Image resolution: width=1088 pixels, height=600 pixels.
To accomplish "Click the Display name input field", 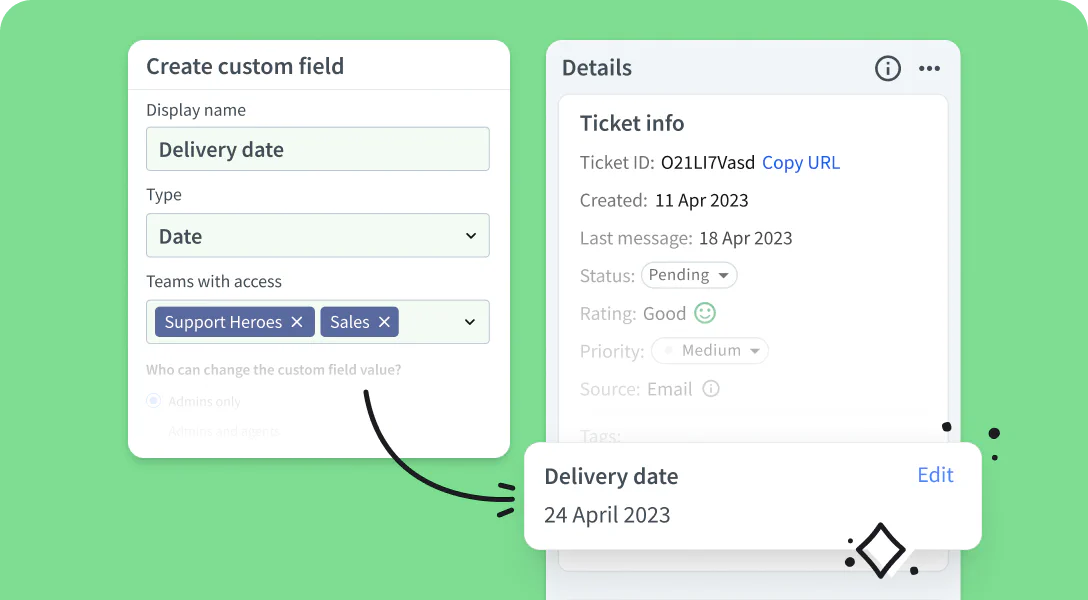I will (317, 148).
